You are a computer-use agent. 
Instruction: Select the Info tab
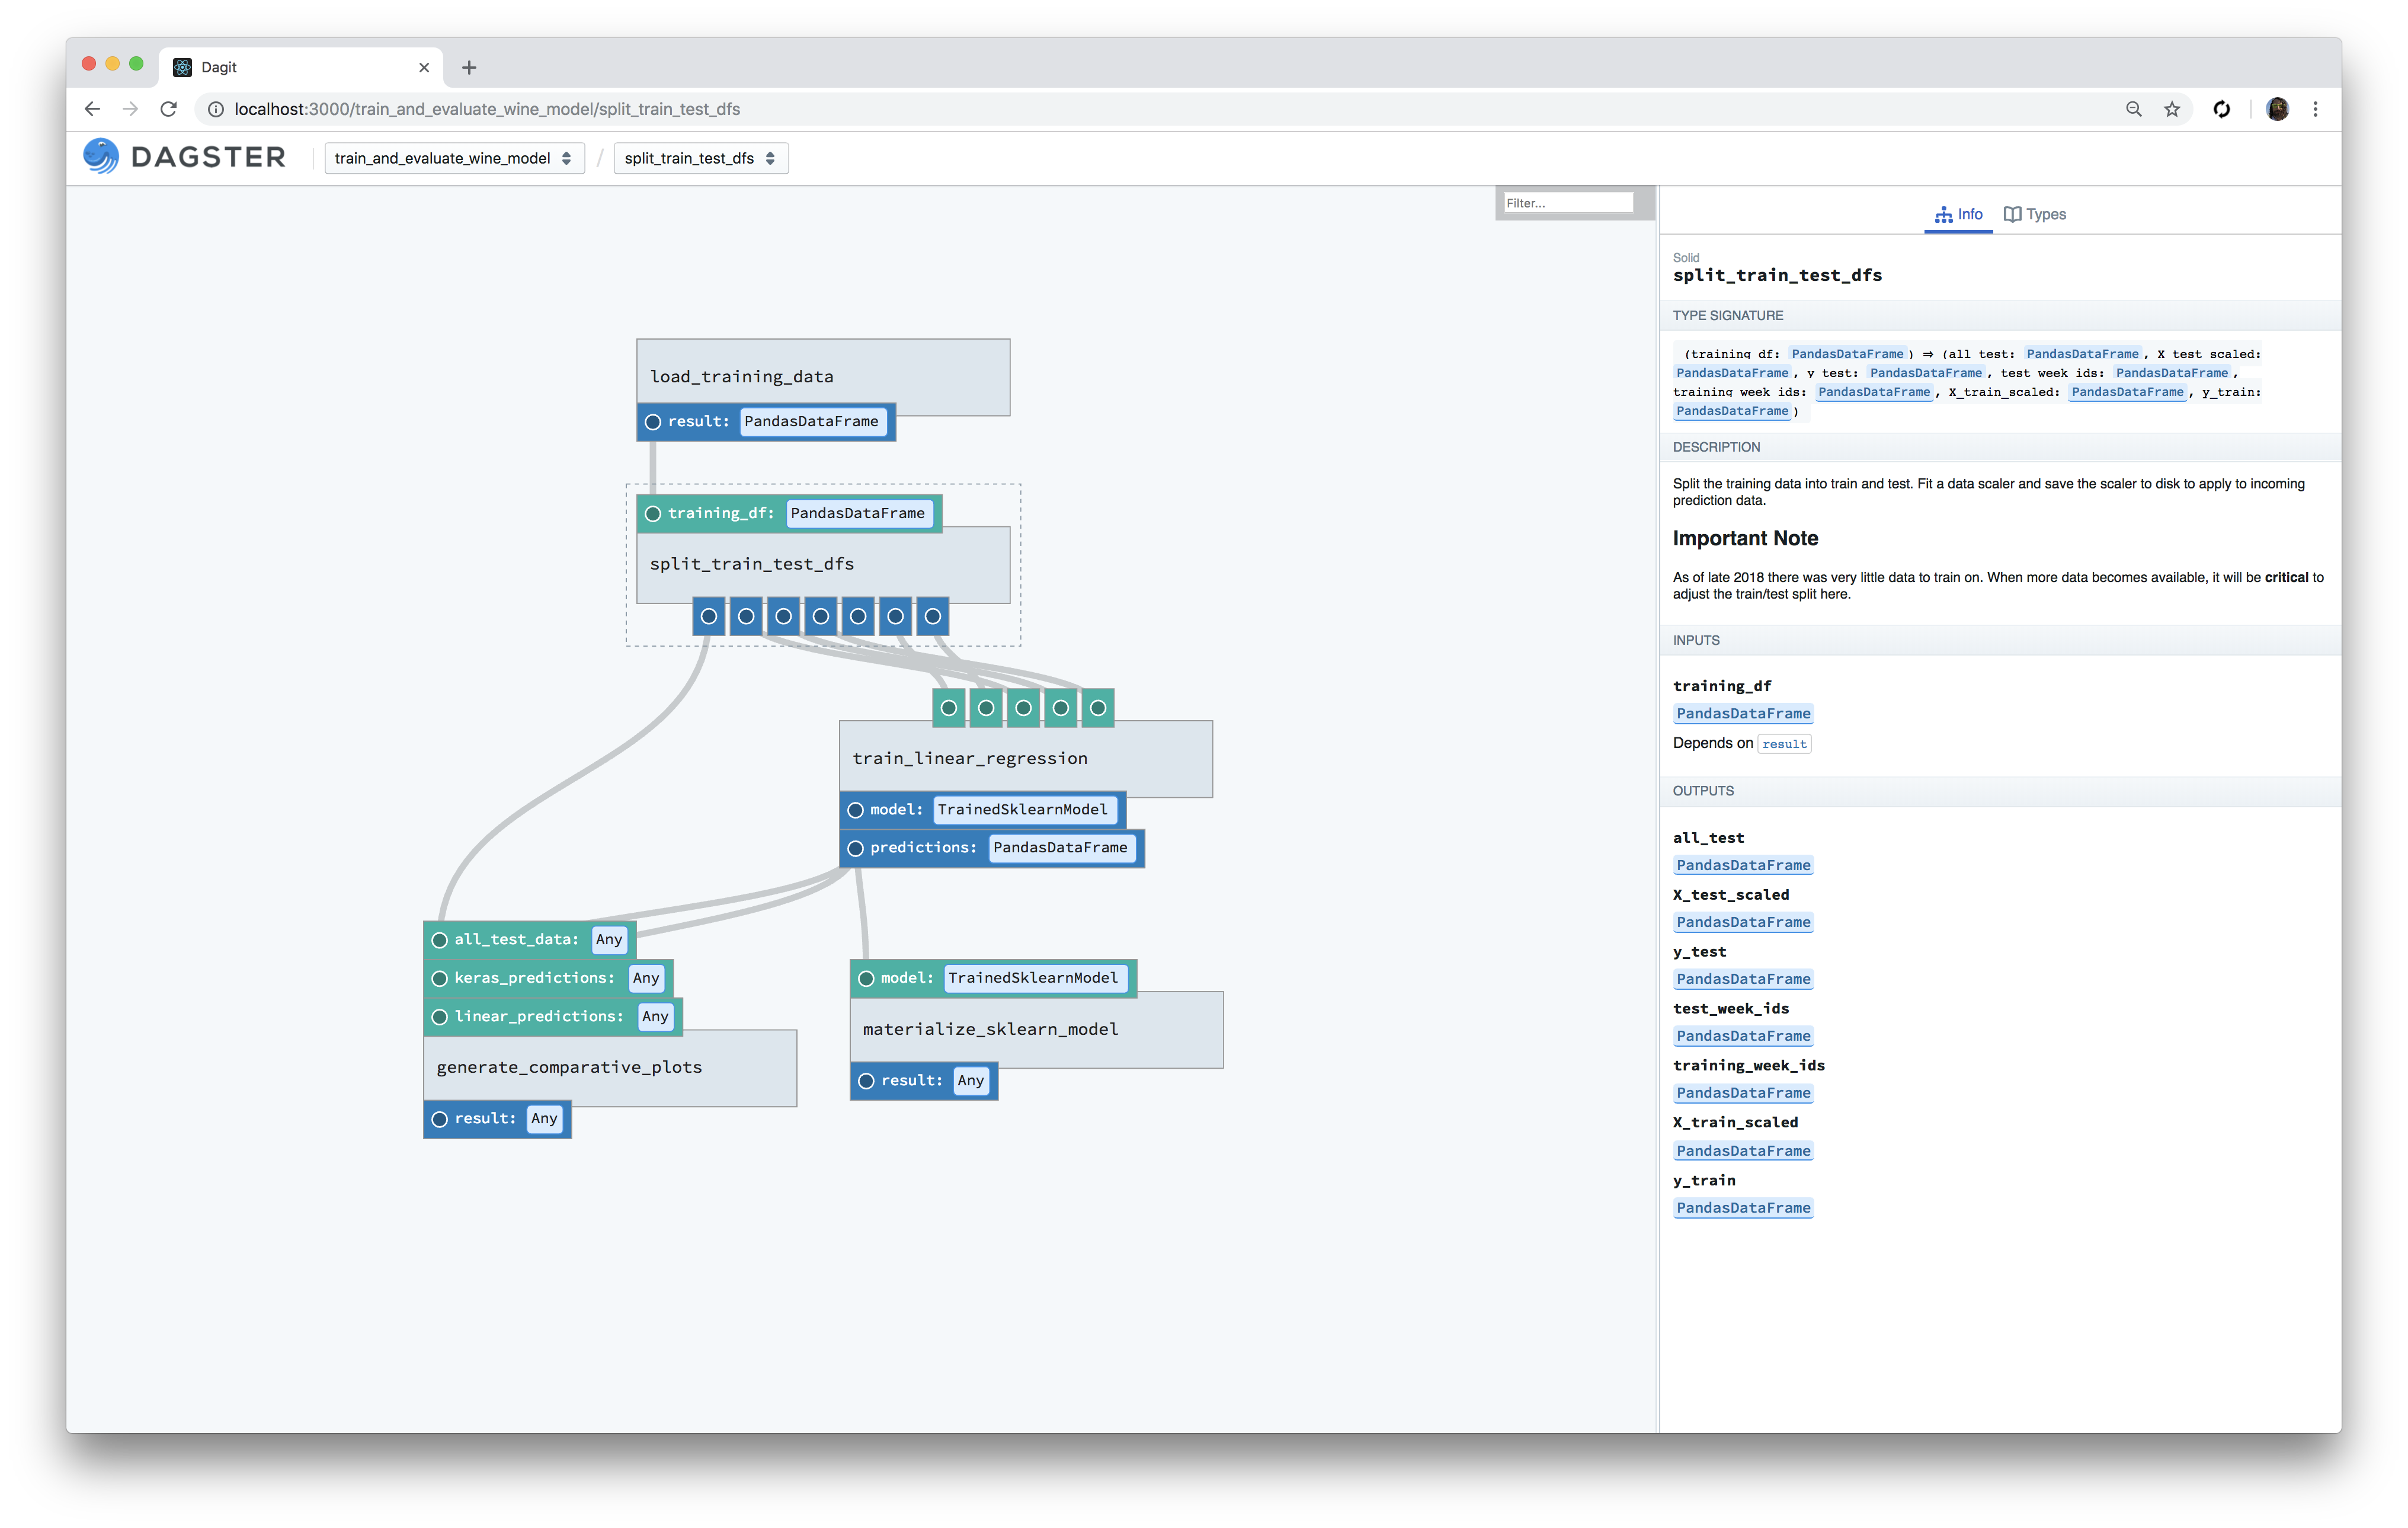pyautogui.click(x=1957, y=214)
